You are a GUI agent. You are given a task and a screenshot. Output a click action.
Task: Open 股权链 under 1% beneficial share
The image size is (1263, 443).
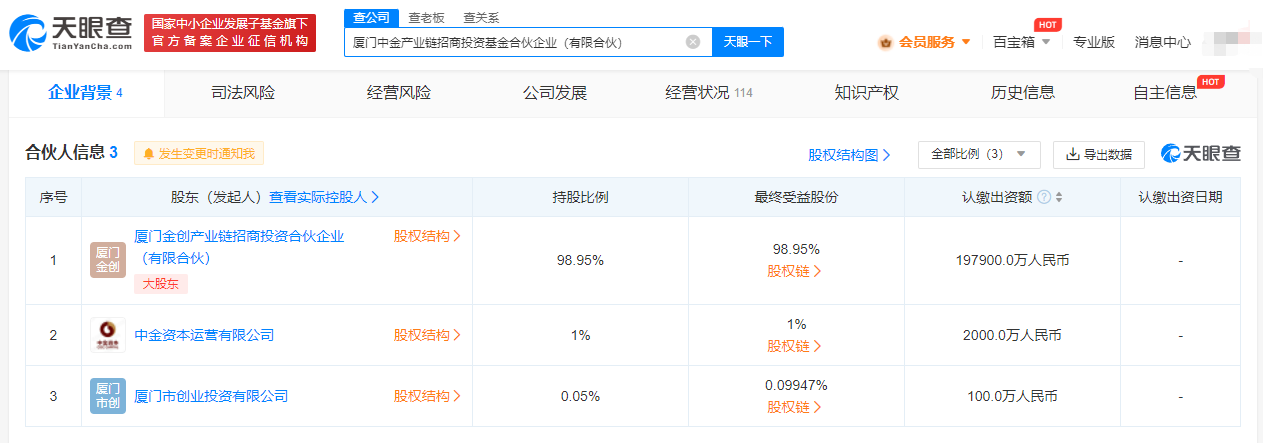pos(795,346)
